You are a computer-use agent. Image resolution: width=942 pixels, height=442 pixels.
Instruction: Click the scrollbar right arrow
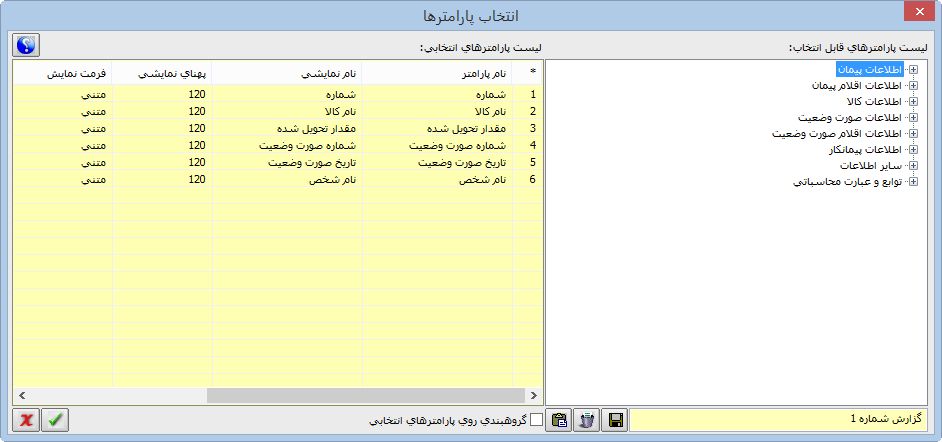click(533, 395)
